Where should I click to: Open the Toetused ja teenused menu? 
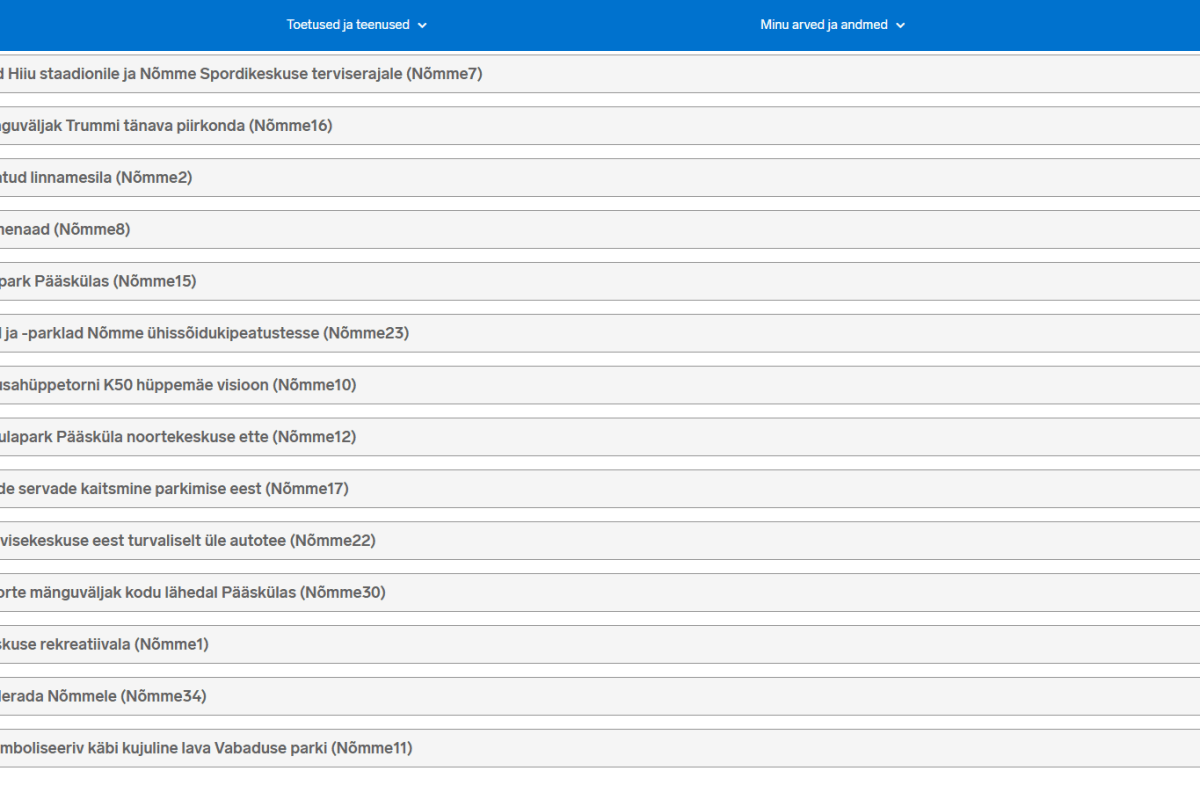pos(348,25)
